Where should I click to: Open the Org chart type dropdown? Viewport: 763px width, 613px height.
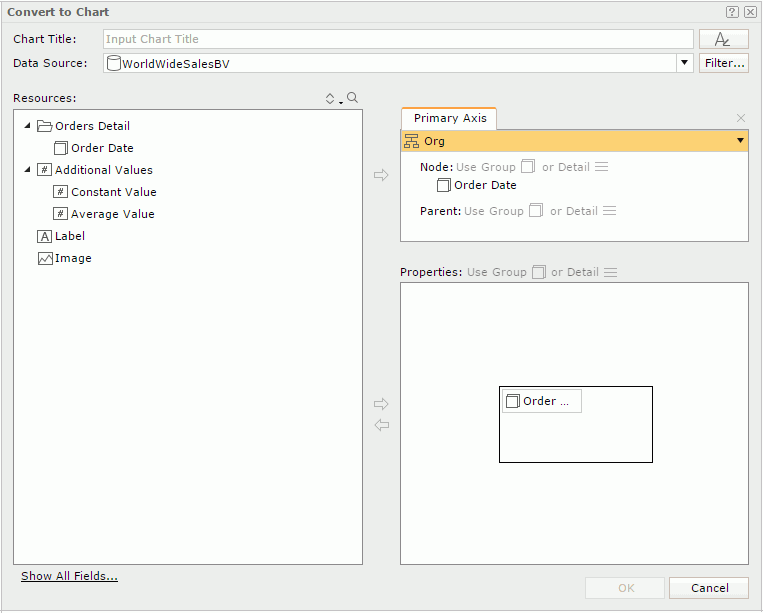coord(740,141)
